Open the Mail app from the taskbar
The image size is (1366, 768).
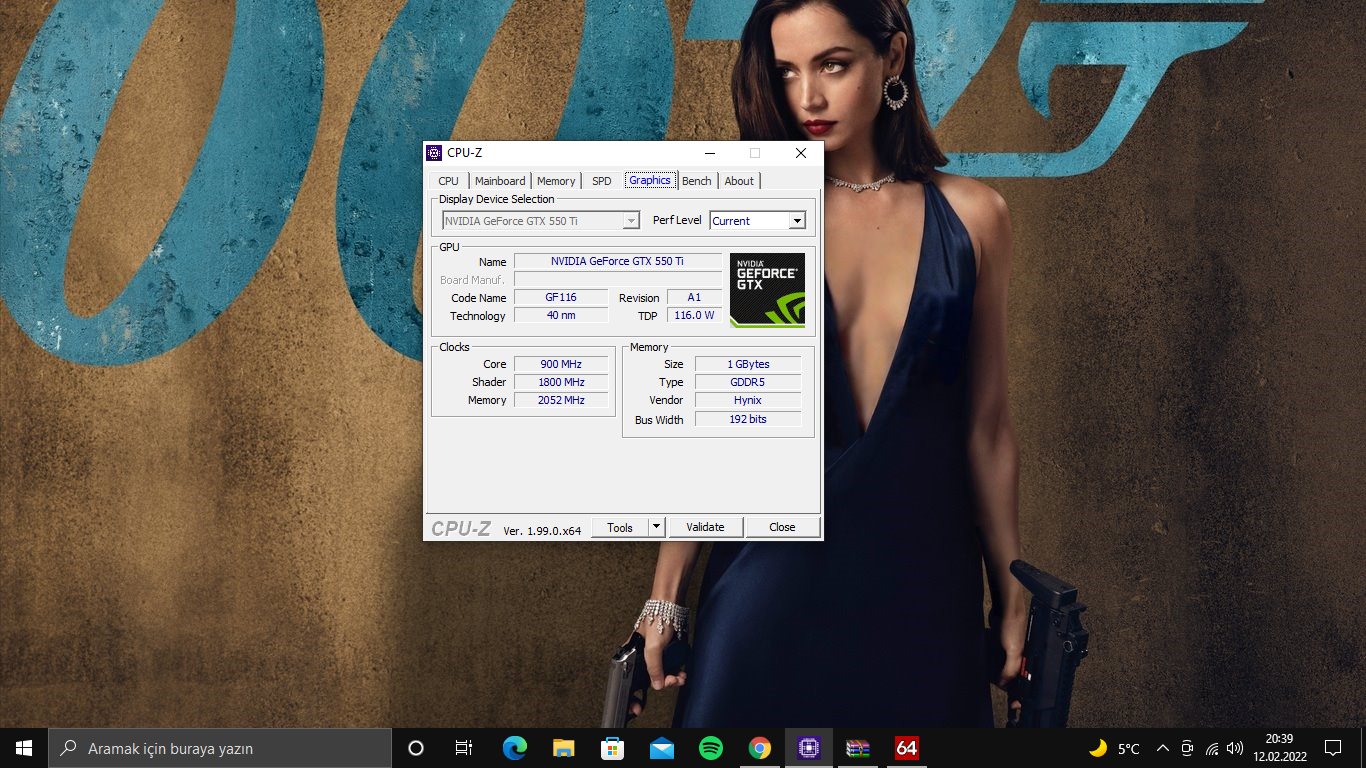[662, 748]
